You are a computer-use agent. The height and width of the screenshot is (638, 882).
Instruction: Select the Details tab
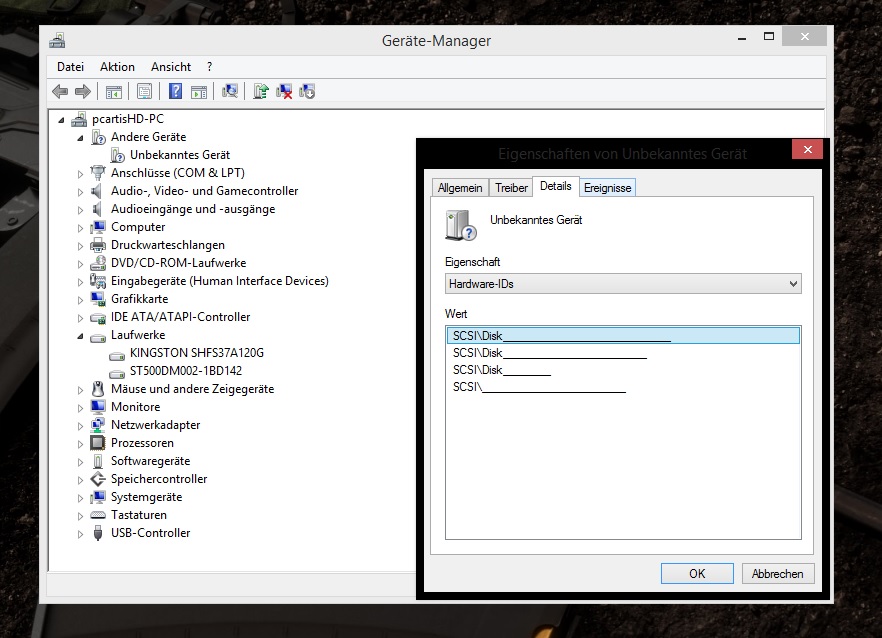tap(556, 186)
